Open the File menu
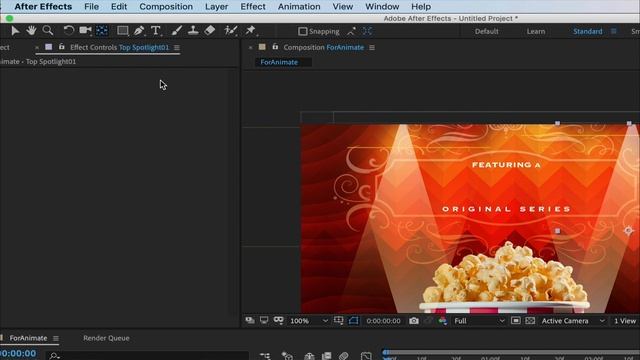Viewport: 640px width, 360px height. pos(91,7)
